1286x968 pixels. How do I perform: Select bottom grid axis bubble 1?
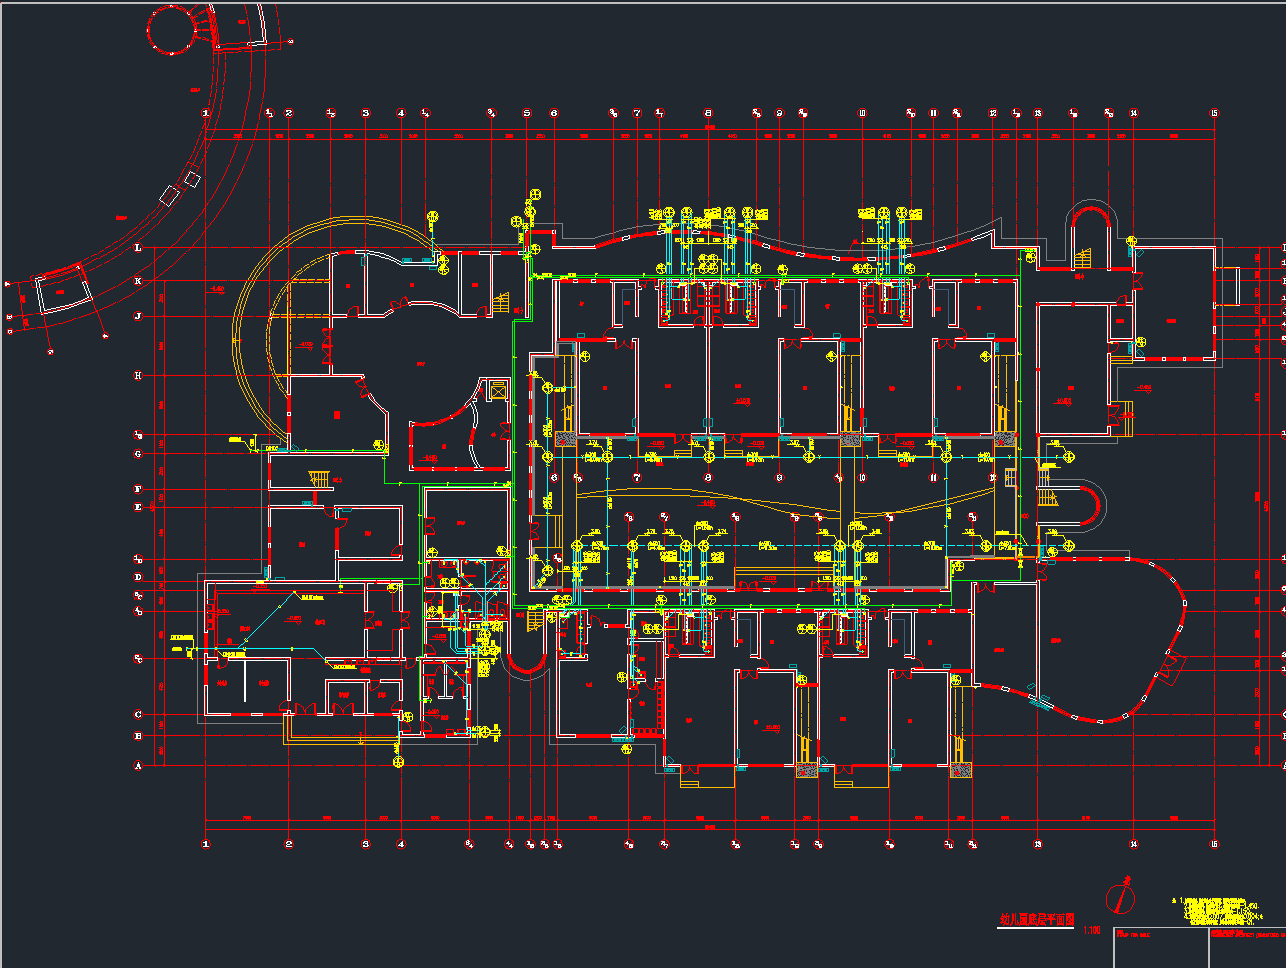coord(206,844)
